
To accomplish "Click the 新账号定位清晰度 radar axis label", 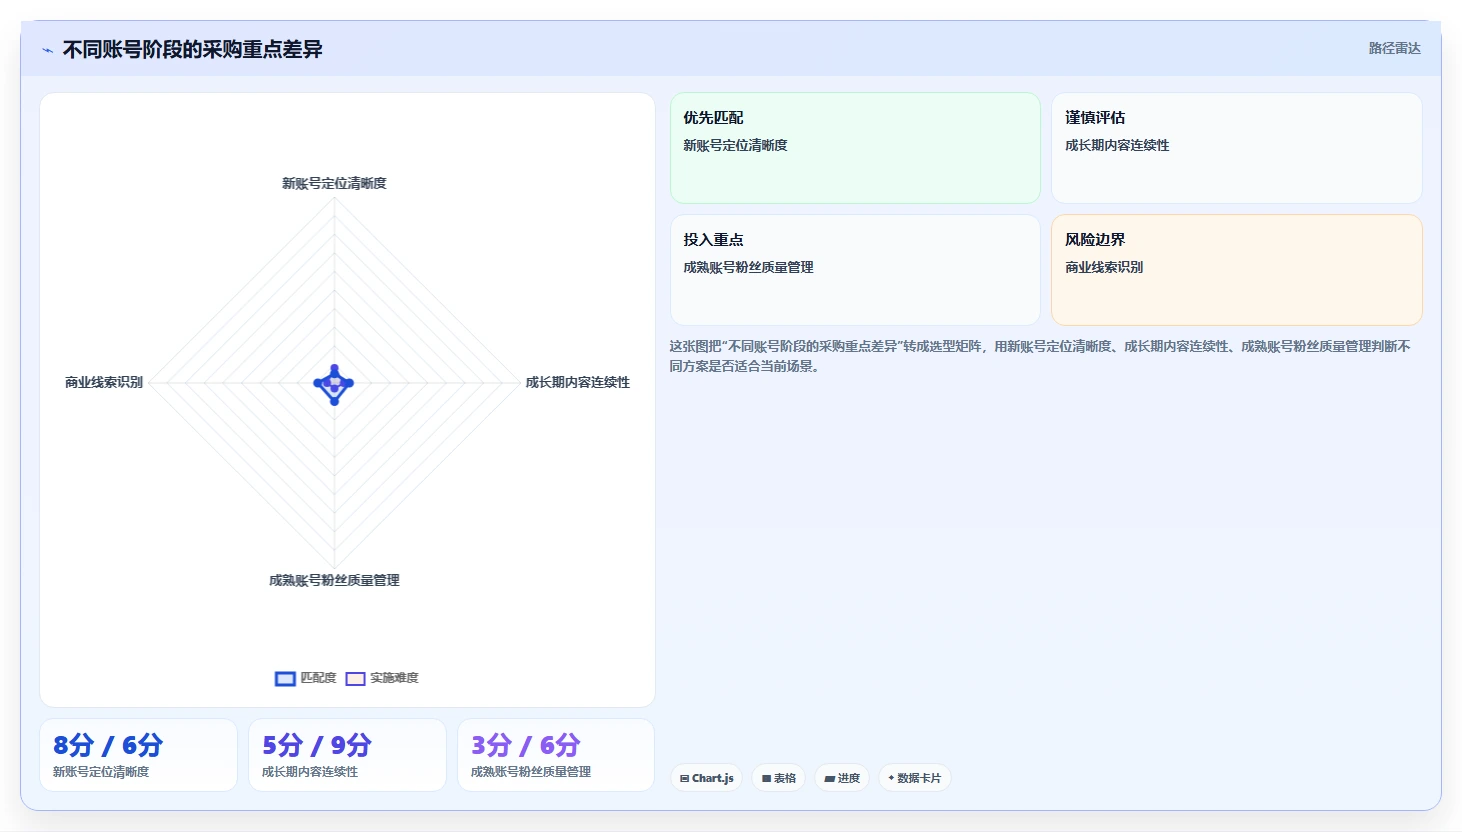I will pyautogui.click(x=334, y=183).
